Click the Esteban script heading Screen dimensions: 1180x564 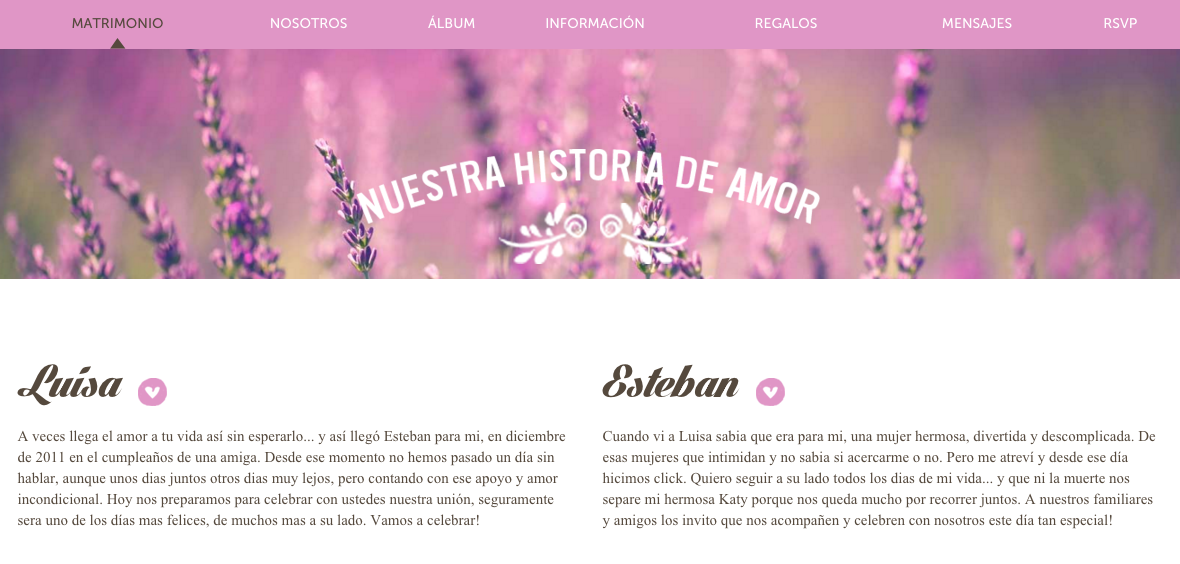tap(671, 383)
